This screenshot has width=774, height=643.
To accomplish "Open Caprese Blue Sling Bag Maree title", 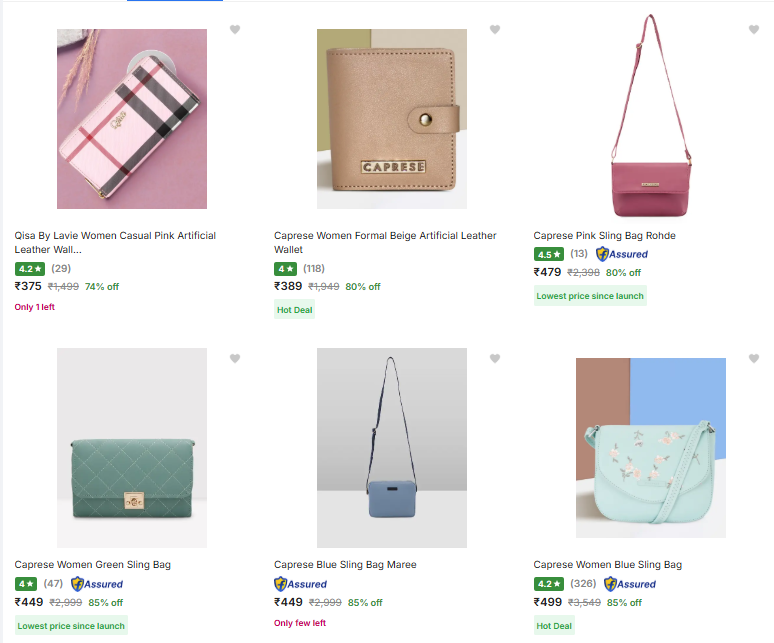I will click(345, 565).
